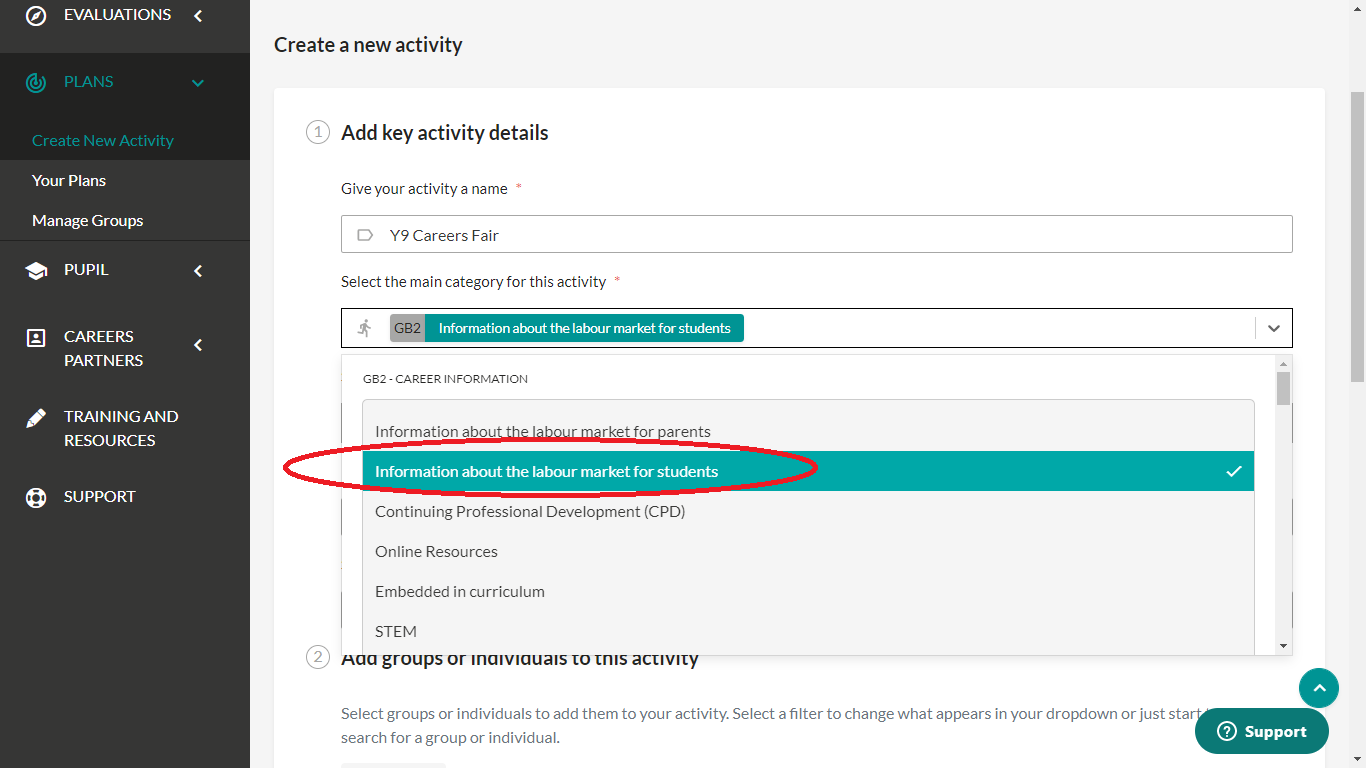Click the tag icon in activity name field

tap(365, 235)
